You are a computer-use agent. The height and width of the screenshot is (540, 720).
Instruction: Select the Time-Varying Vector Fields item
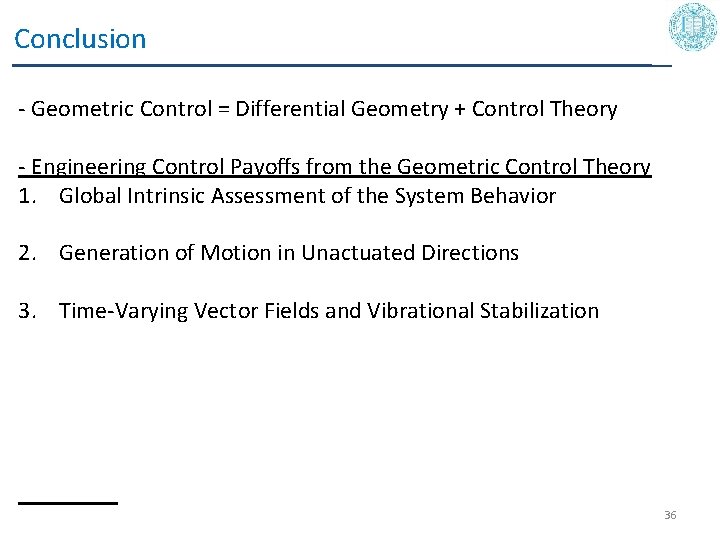click(328, 311)
